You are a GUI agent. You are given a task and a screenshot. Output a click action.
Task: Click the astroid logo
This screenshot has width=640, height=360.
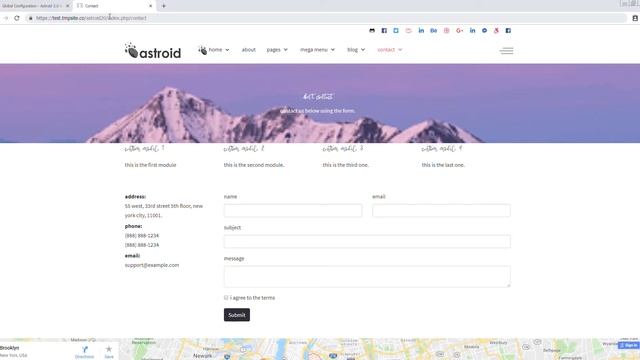coord(153,51)
